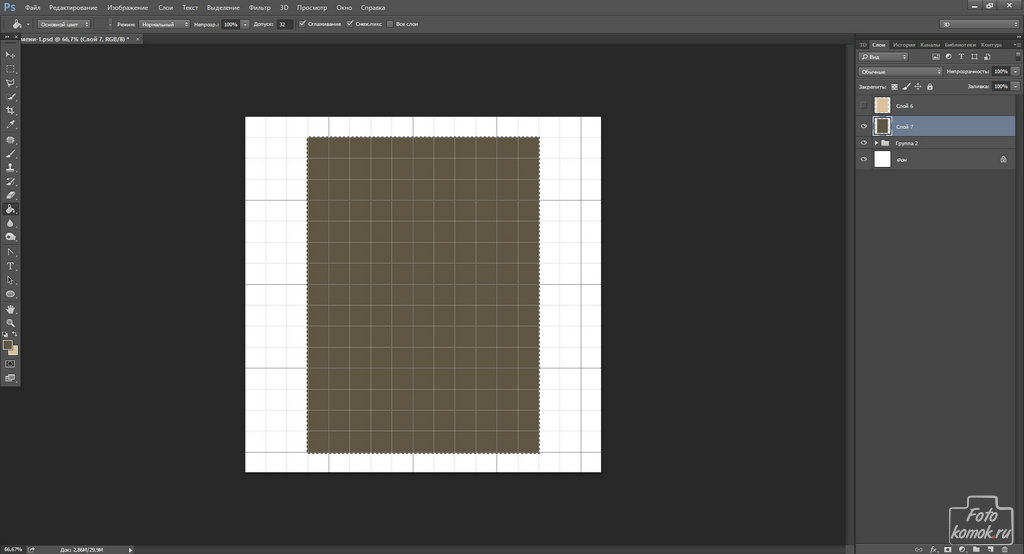
Task: Open the Фильтр menu
Action: (x=259, y=7)
